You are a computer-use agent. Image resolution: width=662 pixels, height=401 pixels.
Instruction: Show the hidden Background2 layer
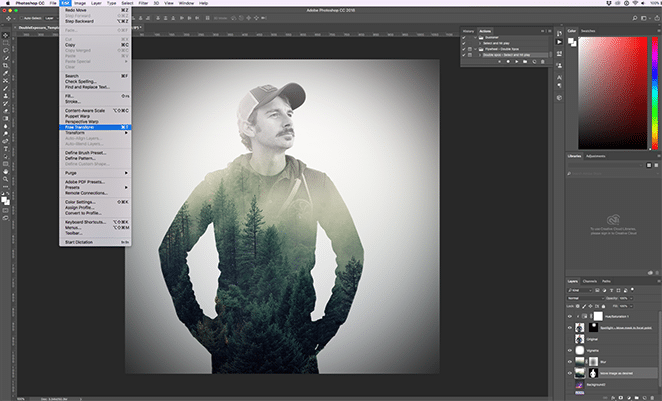570,385
